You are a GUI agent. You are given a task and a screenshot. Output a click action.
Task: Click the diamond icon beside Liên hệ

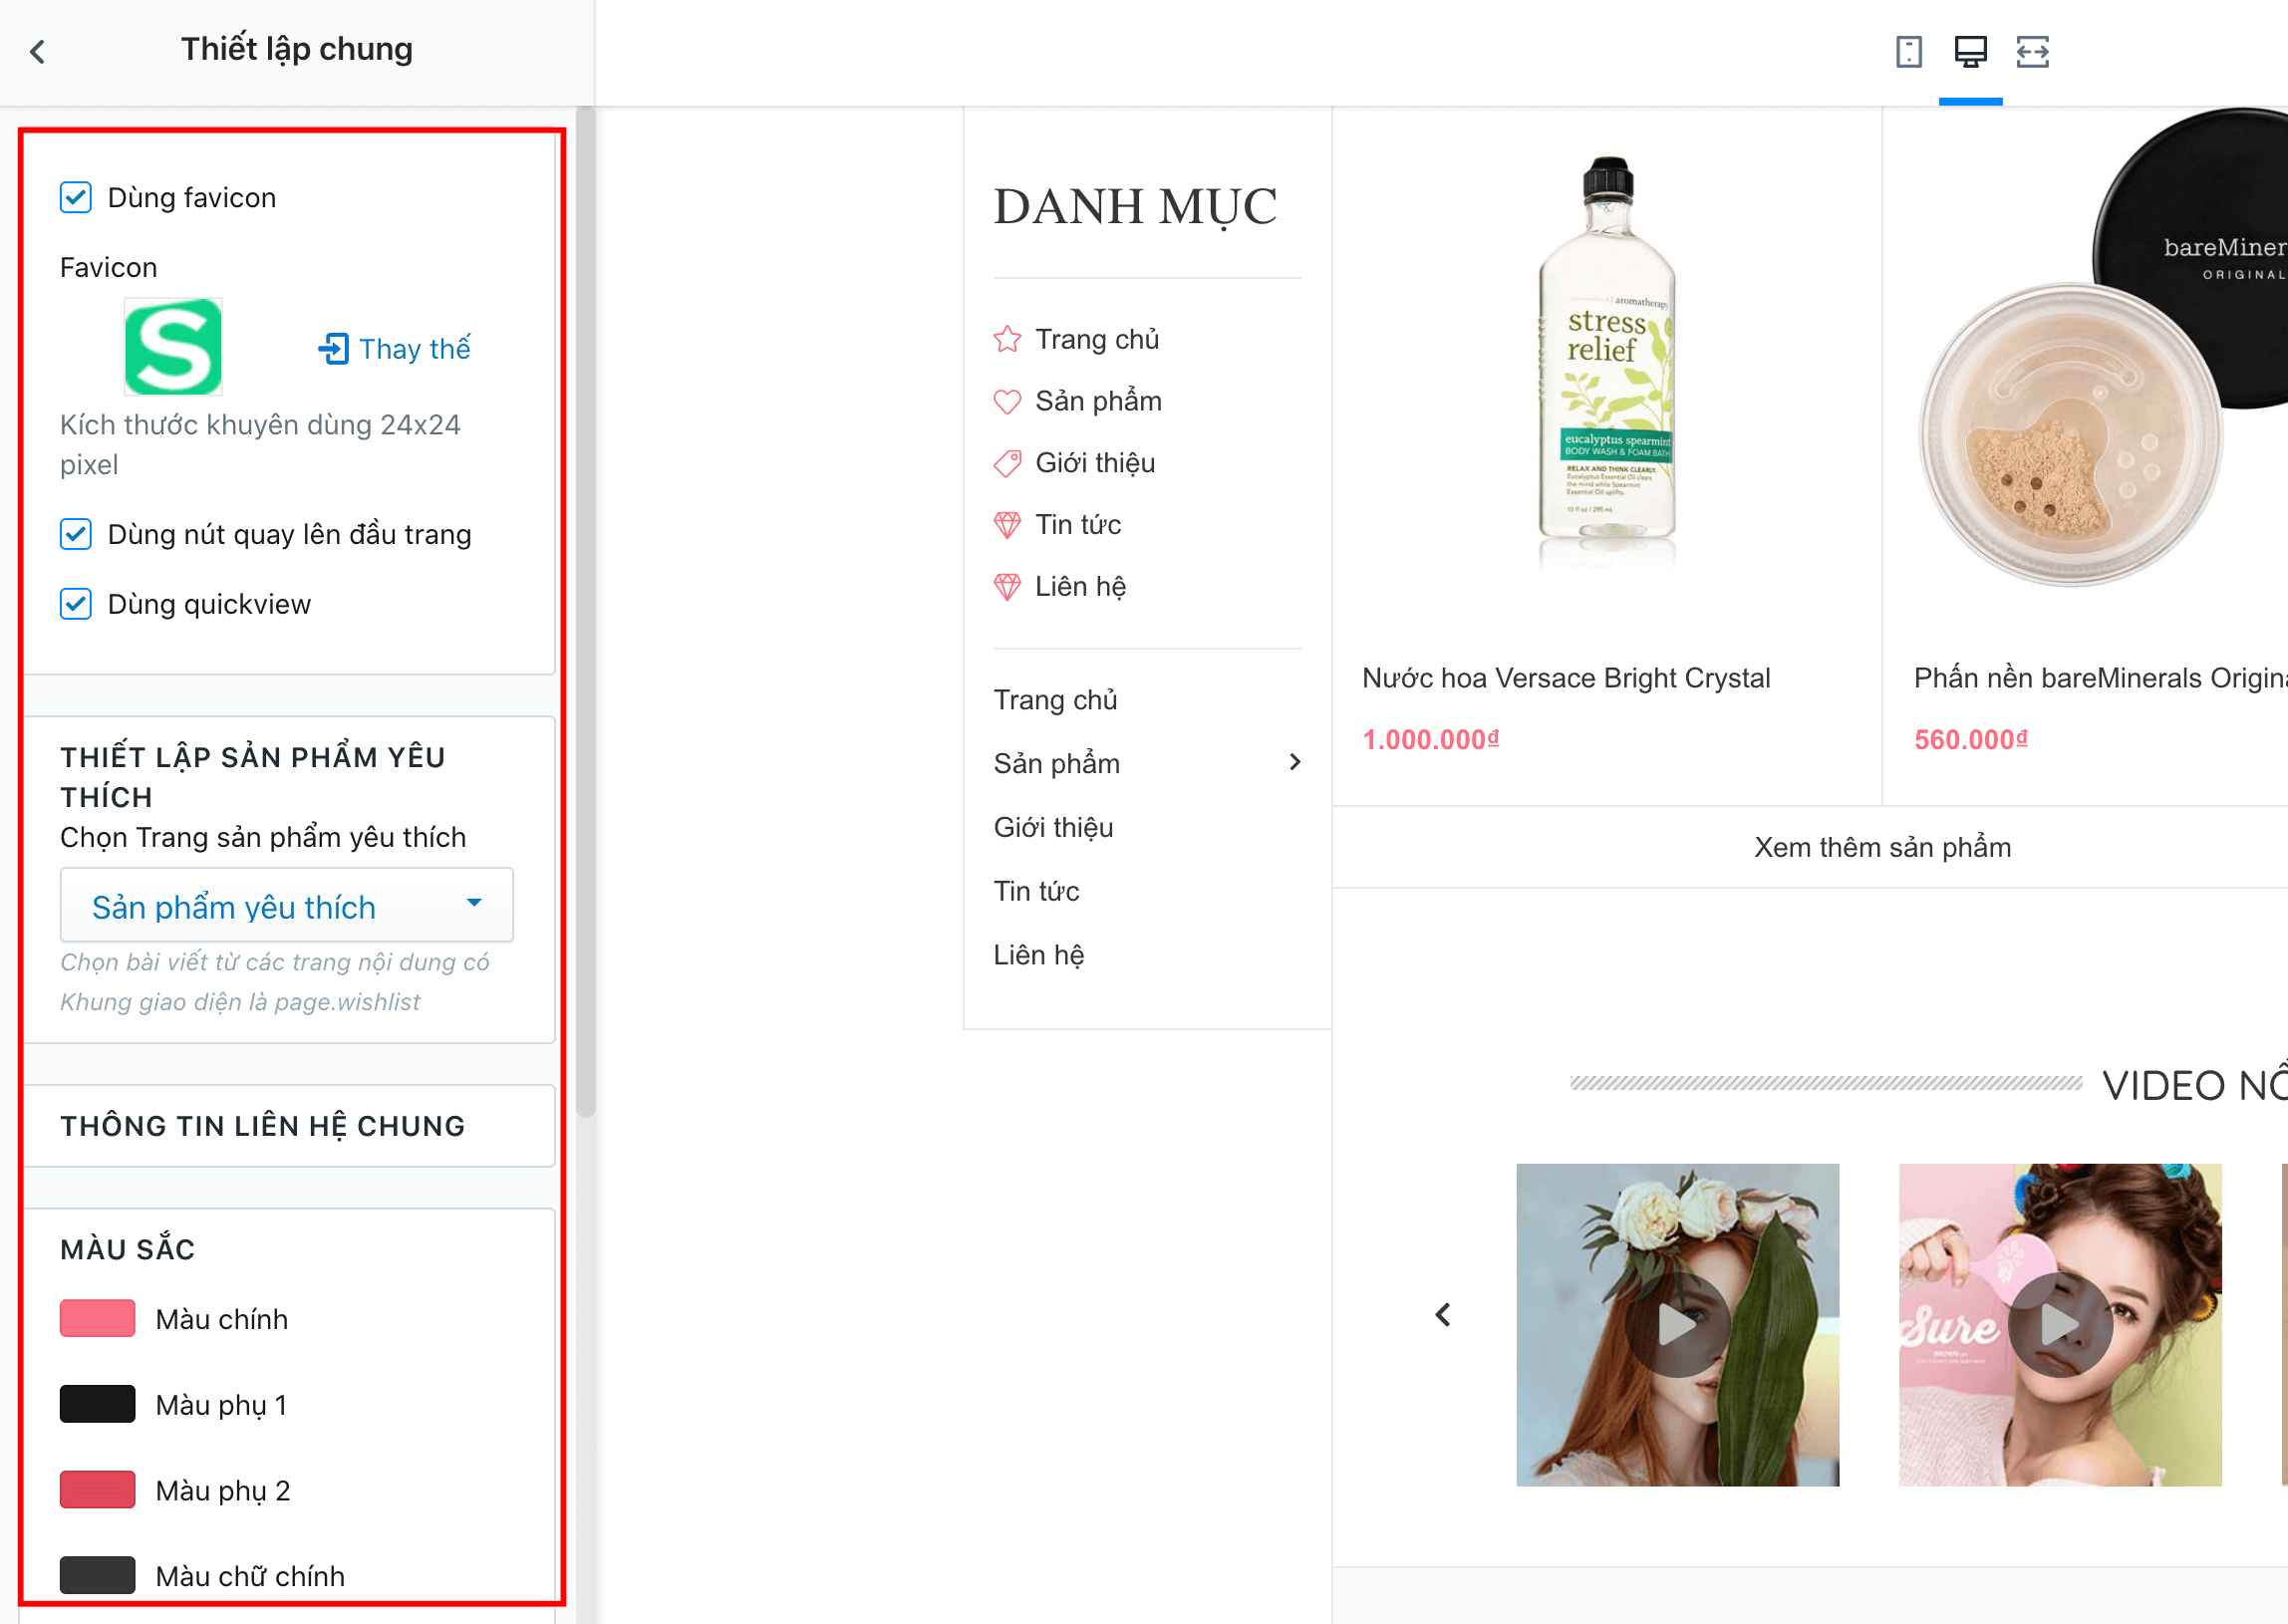point(1007,587)
